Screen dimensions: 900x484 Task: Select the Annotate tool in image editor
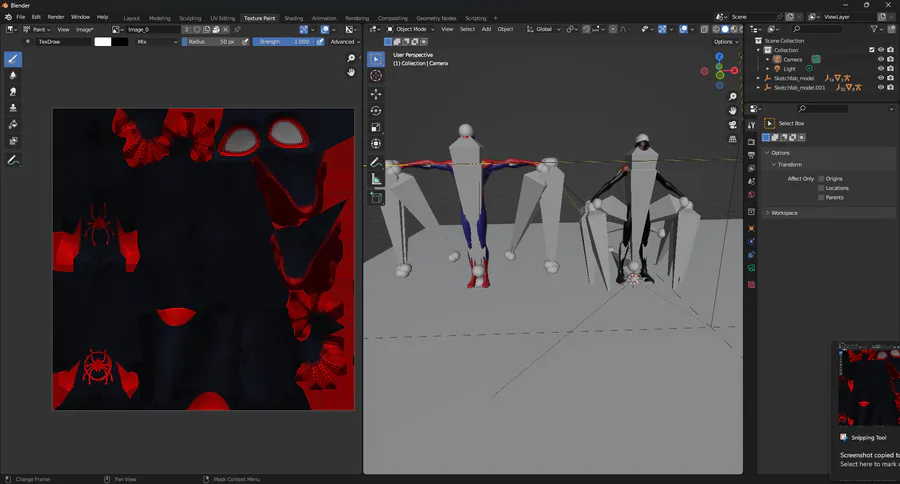click(13, 161)
